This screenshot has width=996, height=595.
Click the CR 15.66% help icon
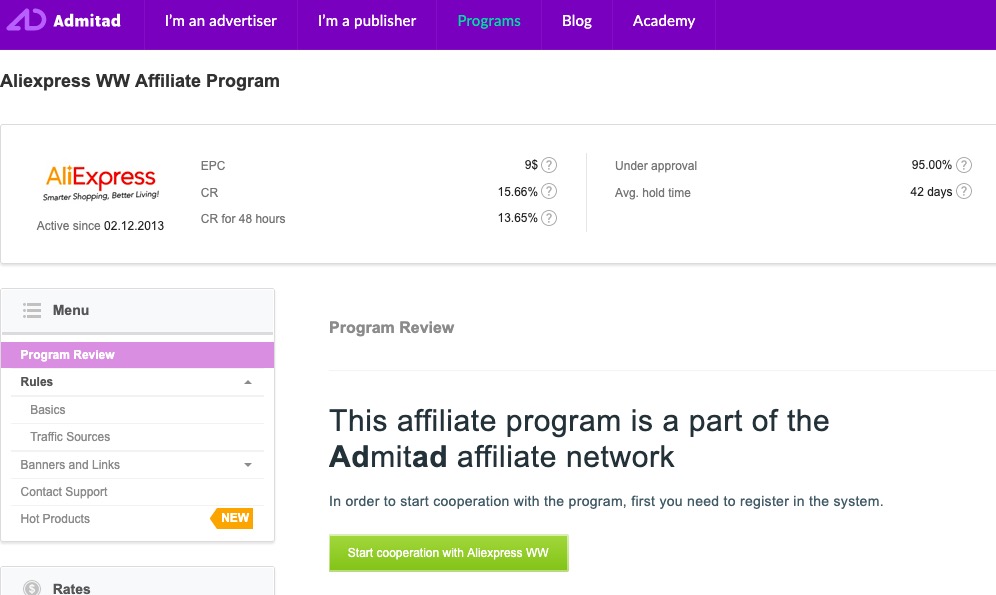tap(549, 191)
